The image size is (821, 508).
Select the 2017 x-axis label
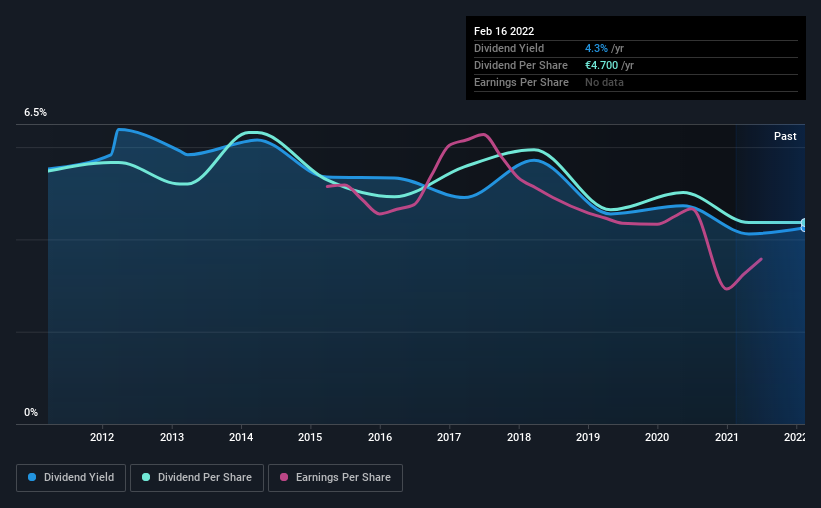[x=449, y=437]
